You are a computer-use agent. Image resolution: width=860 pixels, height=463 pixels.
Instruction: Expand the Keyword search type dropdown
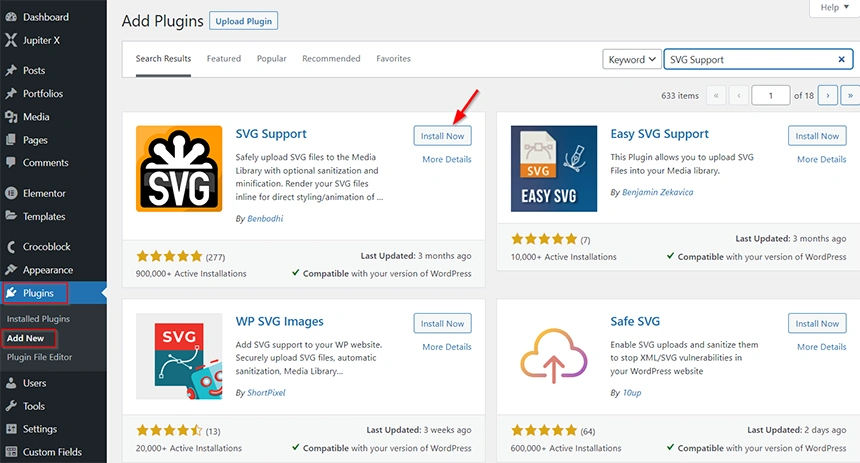click(x=632, y=60)
